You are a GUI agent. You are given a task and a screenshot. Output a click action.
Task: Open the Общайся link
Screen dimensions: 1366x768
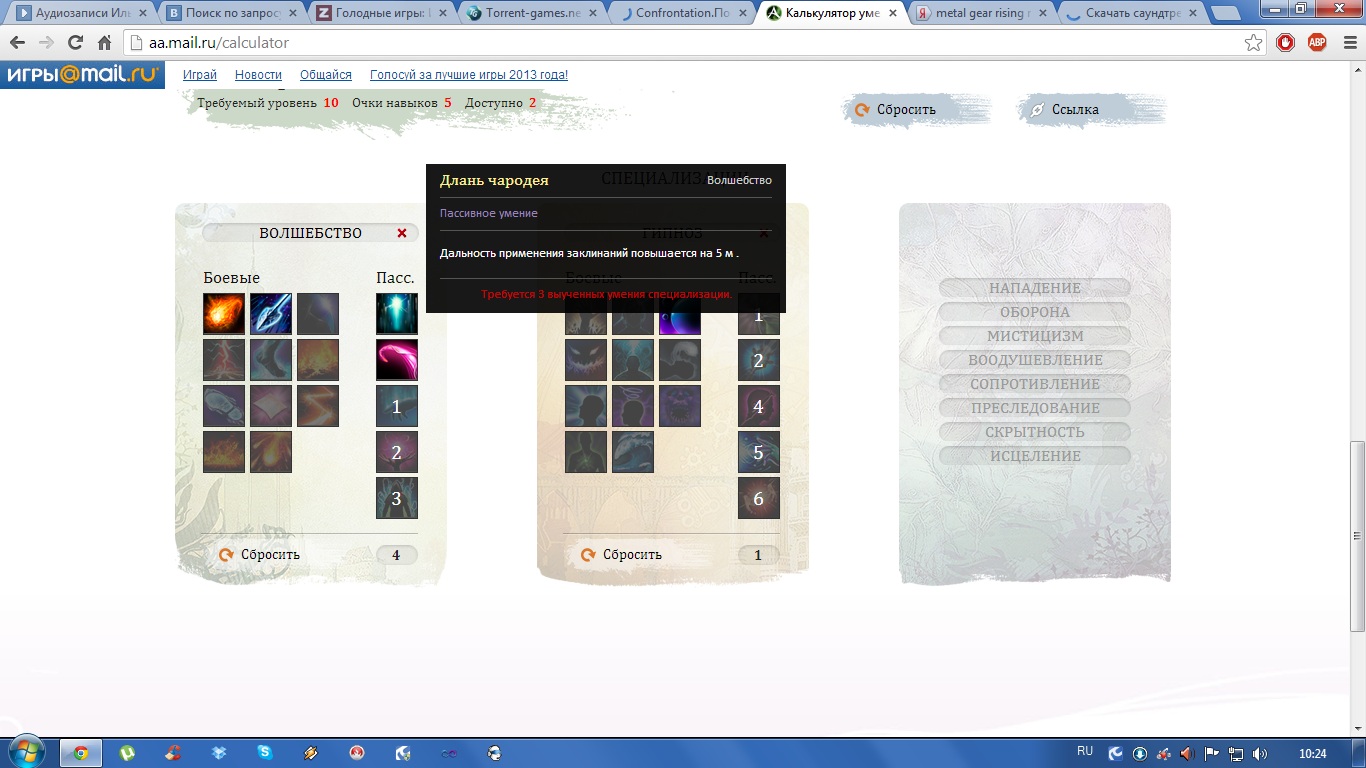pyautogui.click(x=326, y=75)
